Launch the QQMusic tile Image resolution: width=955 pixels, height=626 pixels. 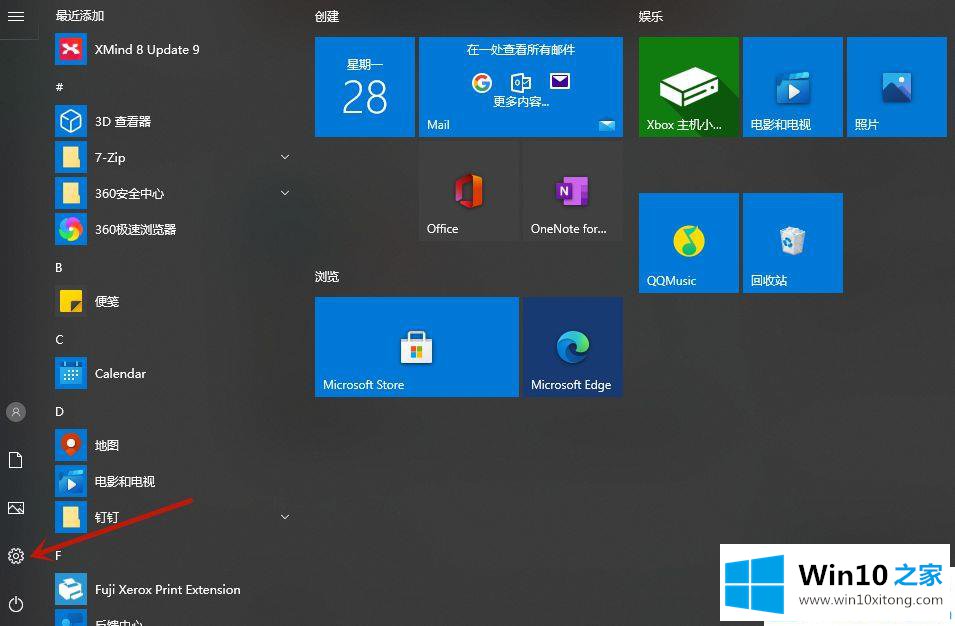pos(689,243)
